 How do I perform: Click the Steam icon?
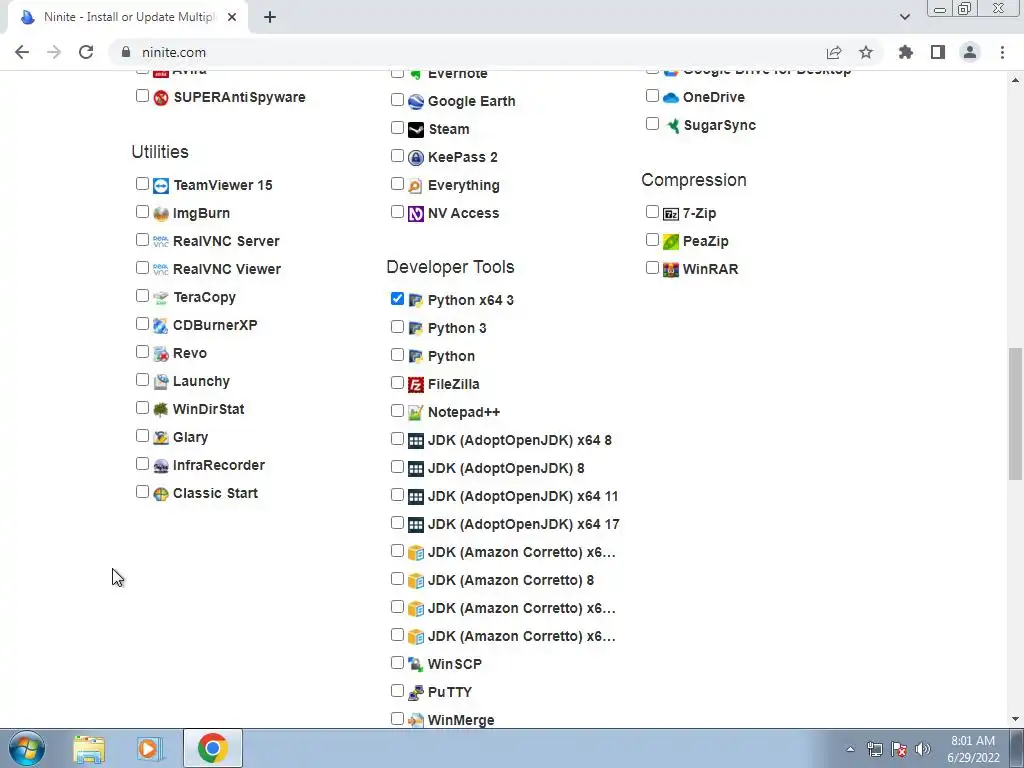point(416,129)
